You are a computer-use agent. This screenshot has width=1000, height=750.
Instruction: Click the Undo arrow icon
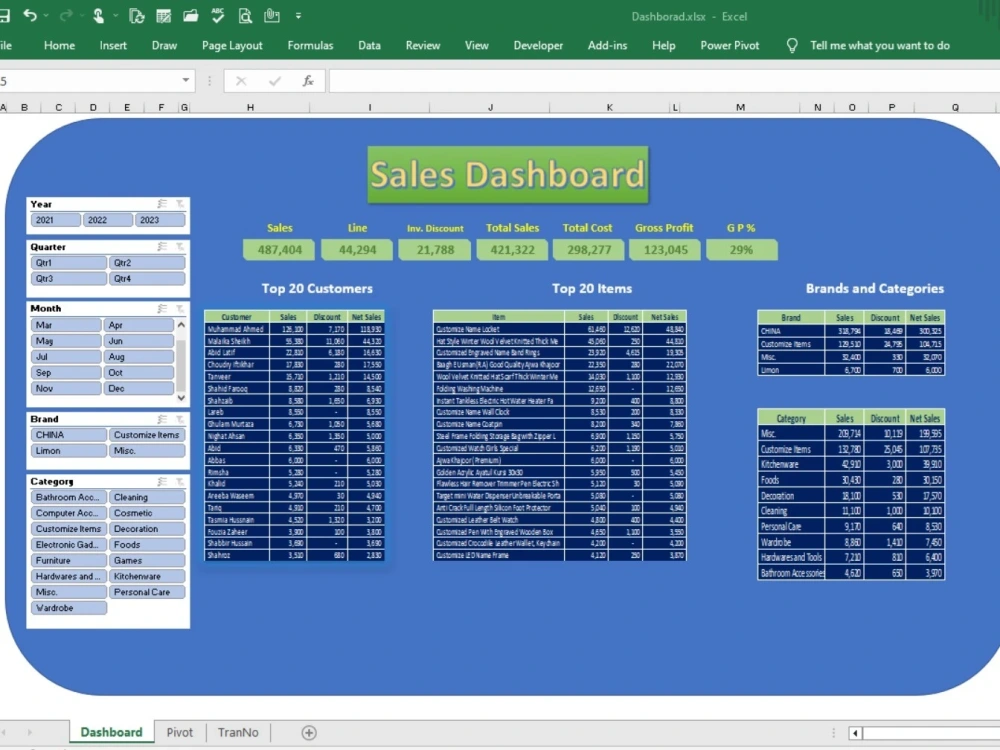pyautogui.click(x=29, y=15)
